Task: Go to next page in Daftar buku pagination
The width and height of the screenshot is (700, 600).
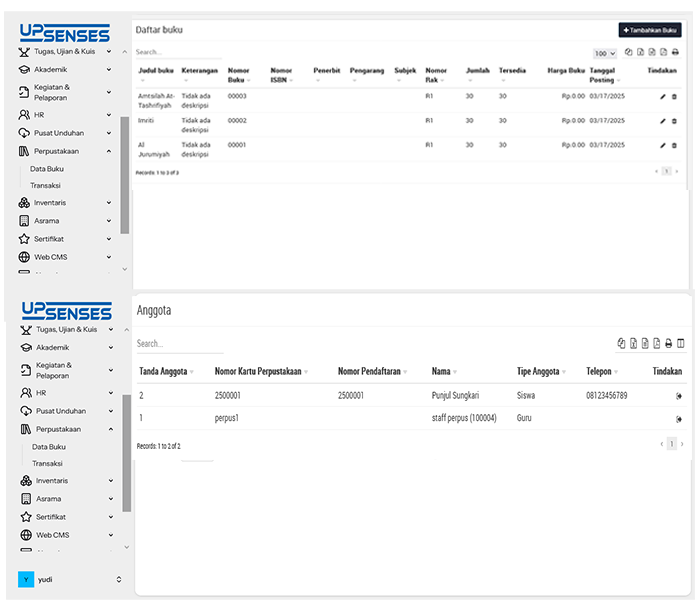Action: [x=677, y=171]
